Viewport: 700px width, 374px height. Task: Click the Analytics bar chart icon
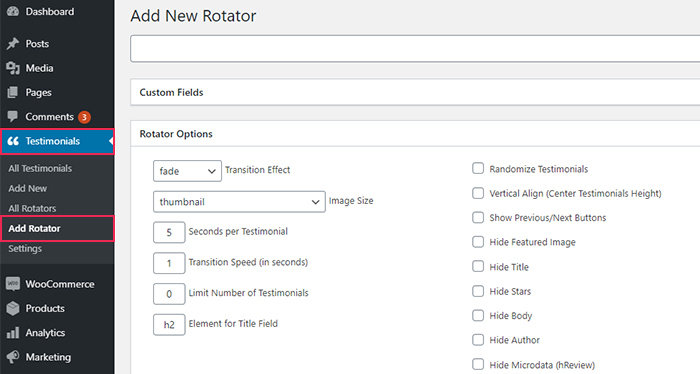[13, 332]
